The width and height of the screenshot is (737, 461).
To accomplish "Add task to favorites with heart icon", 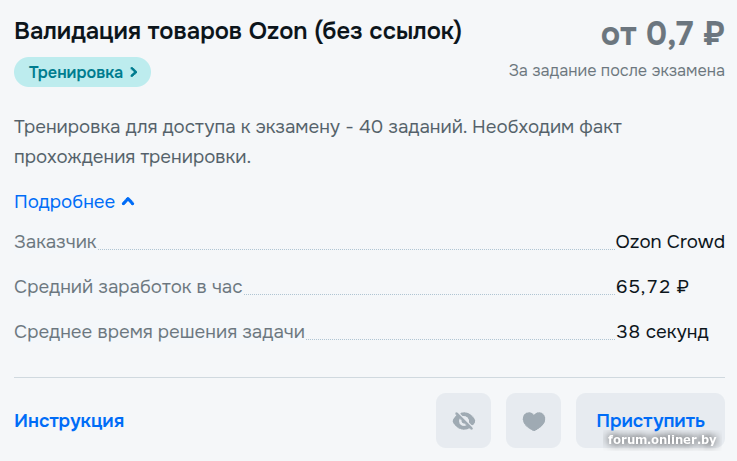I will [x=534, y=421].
